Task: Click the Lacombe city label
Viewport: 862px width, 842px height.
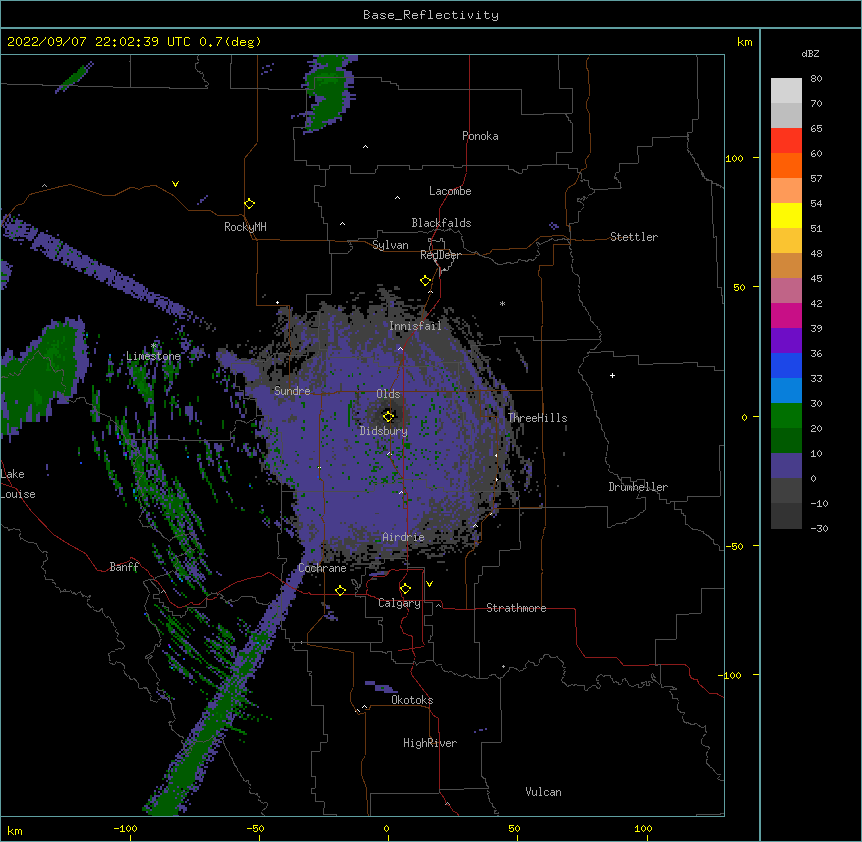Action: [450, 191]
